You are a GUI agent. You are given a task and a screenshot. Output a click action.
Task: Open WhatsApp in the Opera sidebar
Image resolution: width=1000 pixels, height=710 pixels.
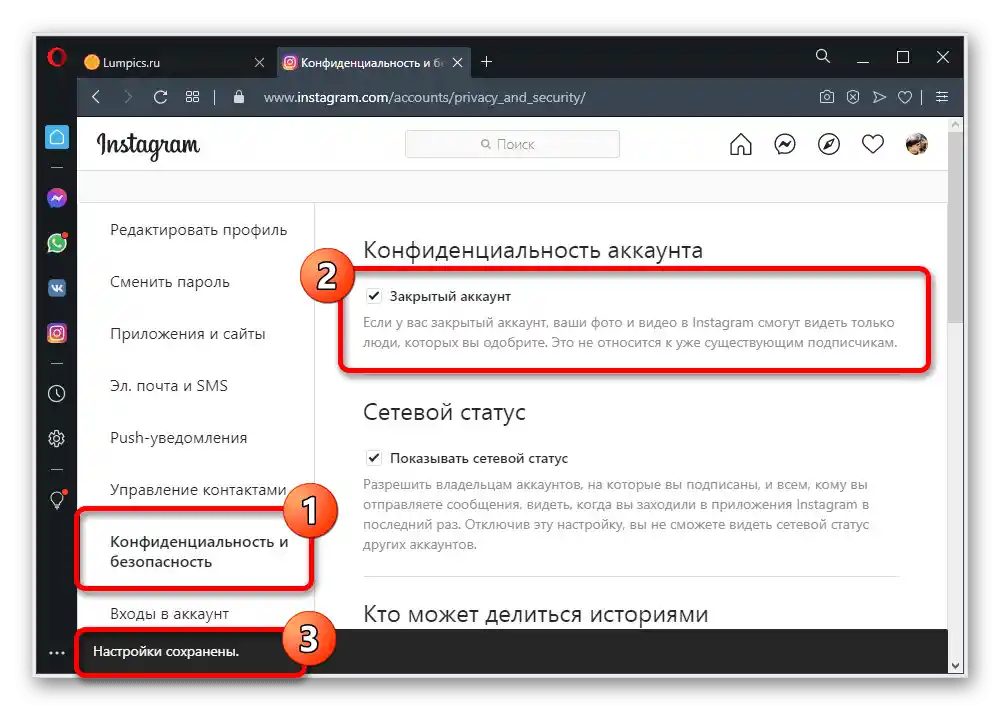tap(57, 243)
